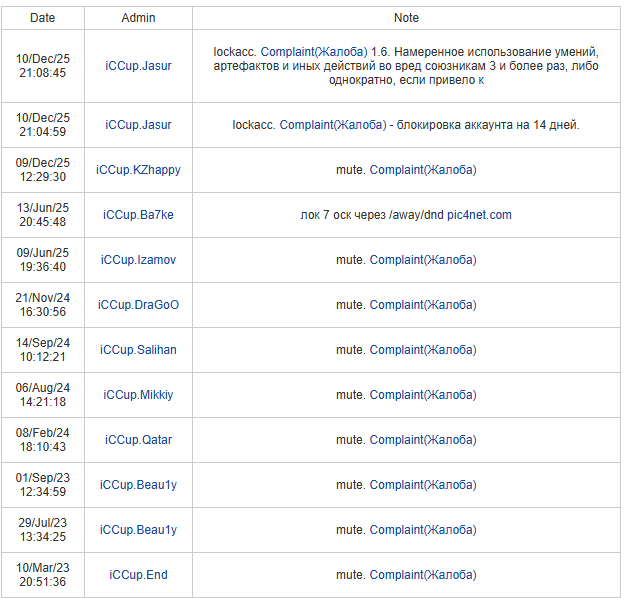
Task: Open Complaint link in iCCup.Qatar row
Action: pyautogui.click(x=422, y=440)
